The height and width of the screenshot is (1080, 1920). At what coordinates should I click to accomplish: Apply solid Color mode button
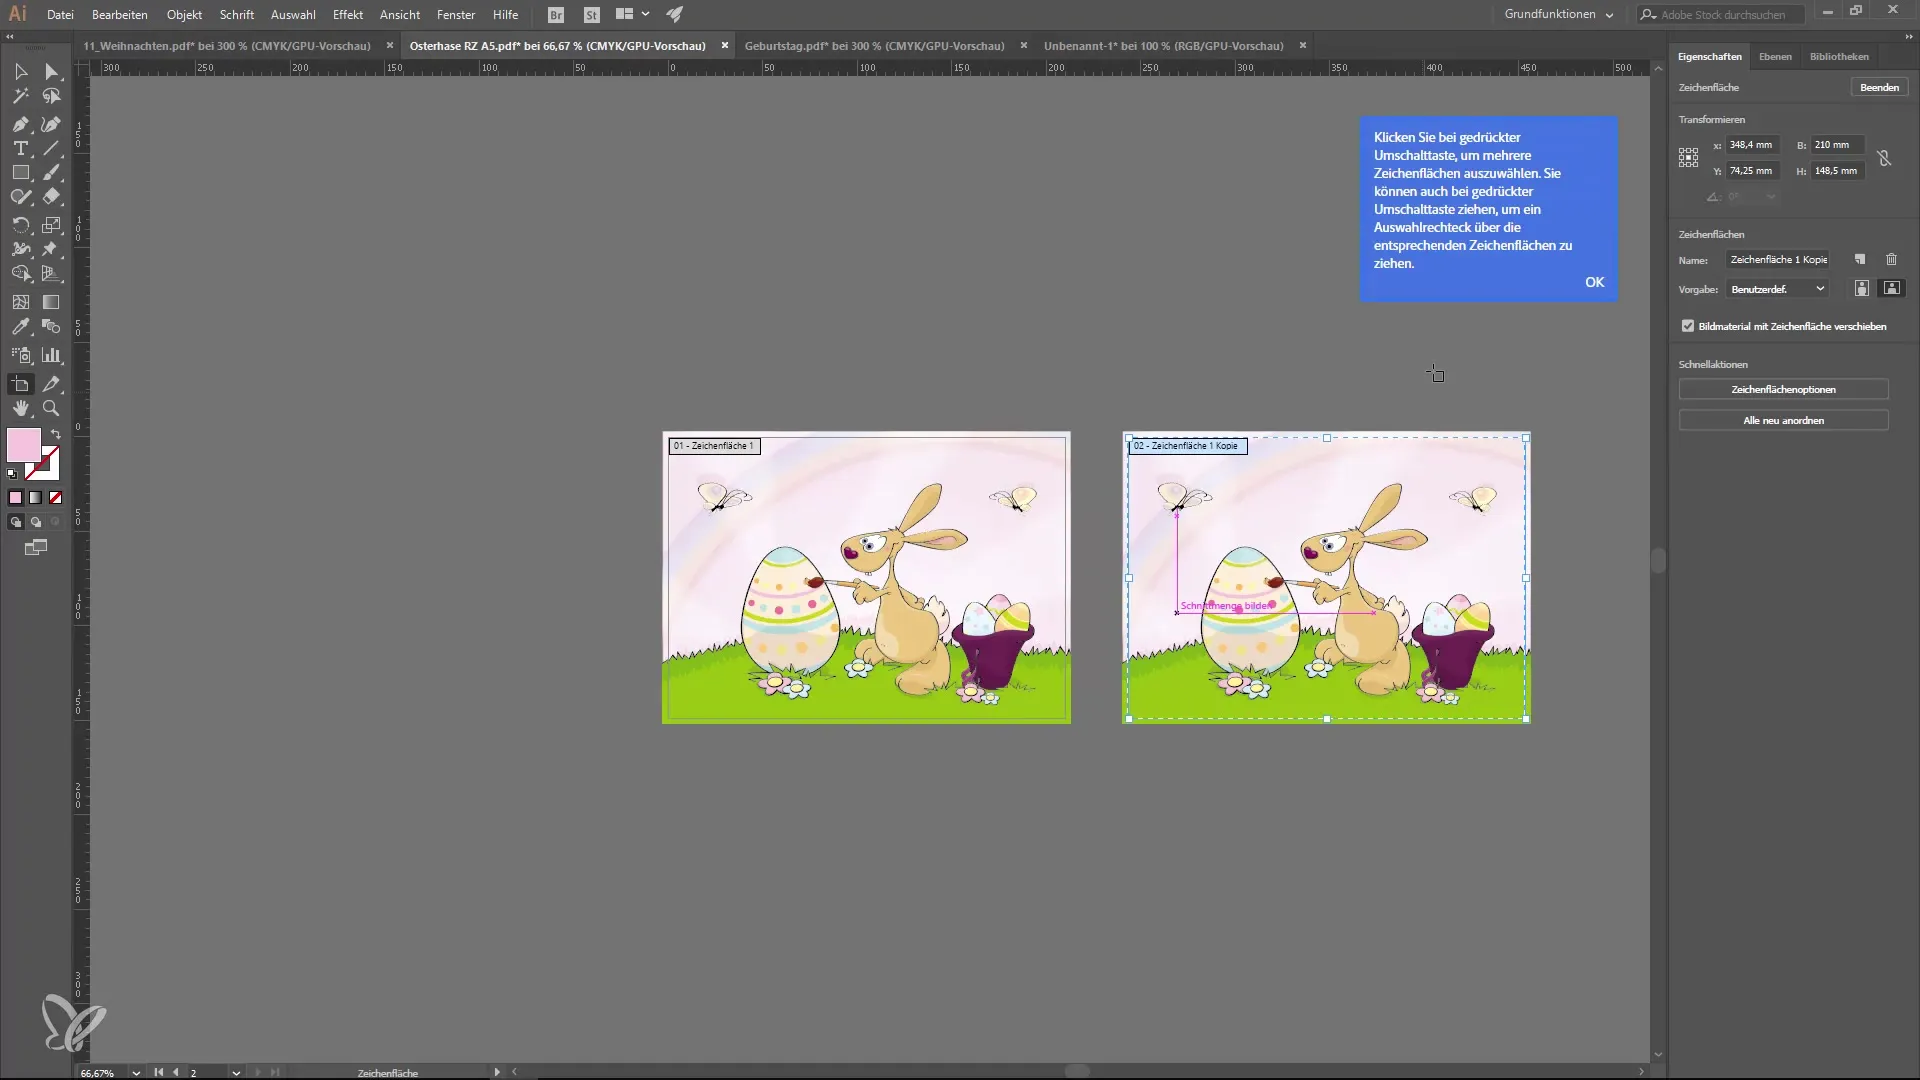pyautogui.click(x=15, y=497)
